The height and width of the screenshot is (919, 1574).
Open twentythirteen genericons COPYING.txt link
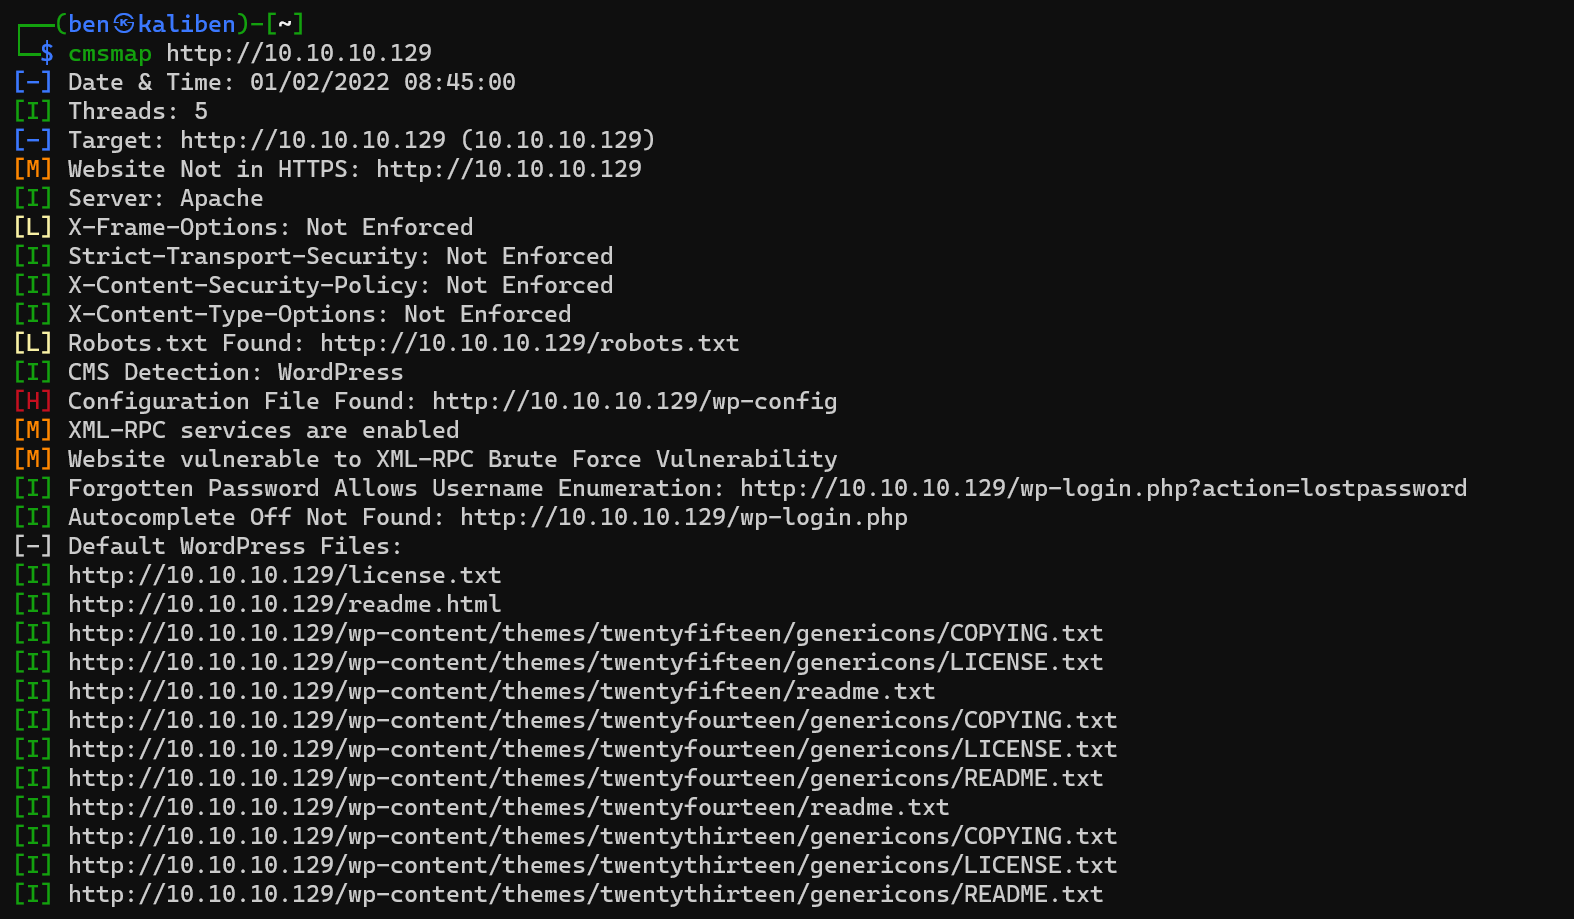pyautogui.click(x=592, y=836)
